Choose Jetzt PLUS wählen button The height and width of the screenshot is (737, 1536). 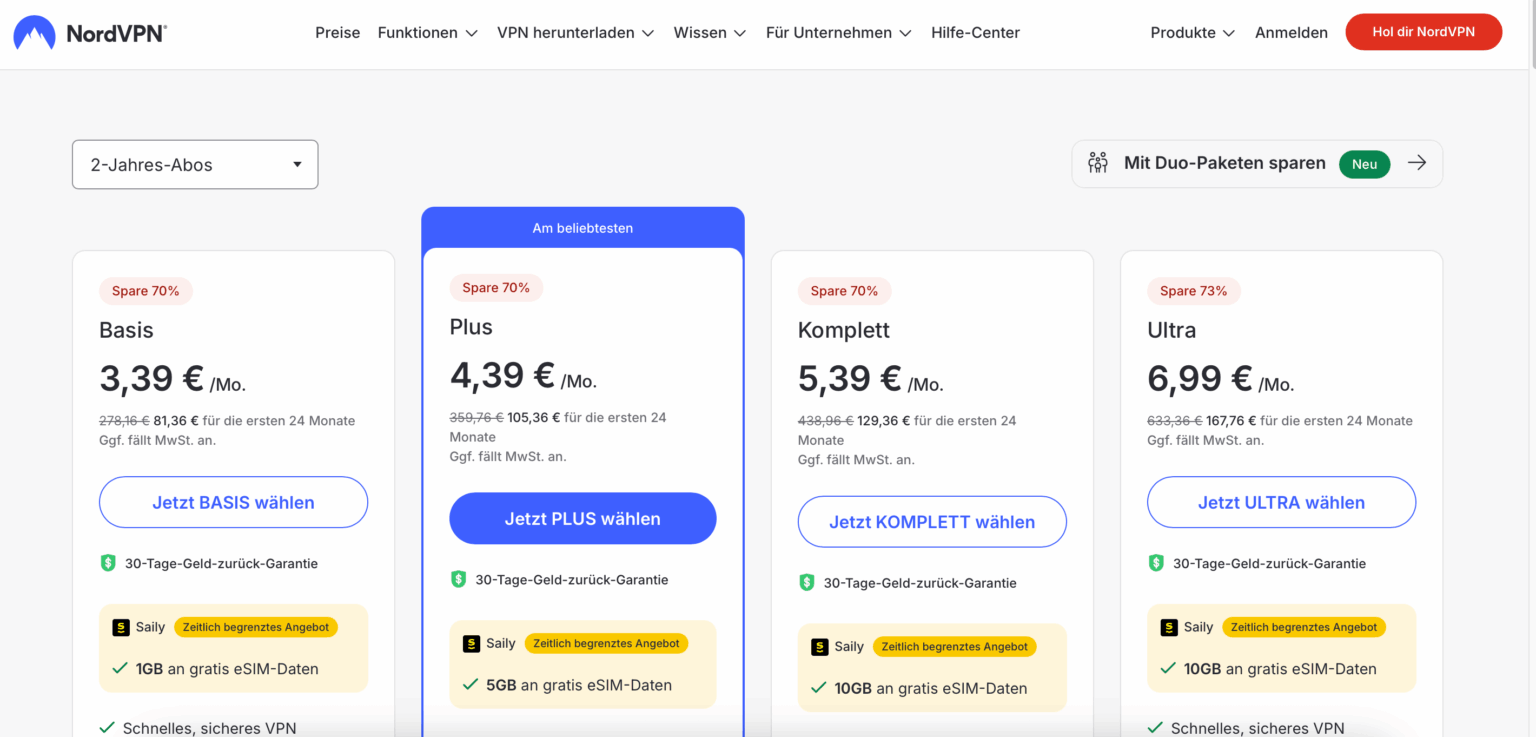tap(583, 518)
